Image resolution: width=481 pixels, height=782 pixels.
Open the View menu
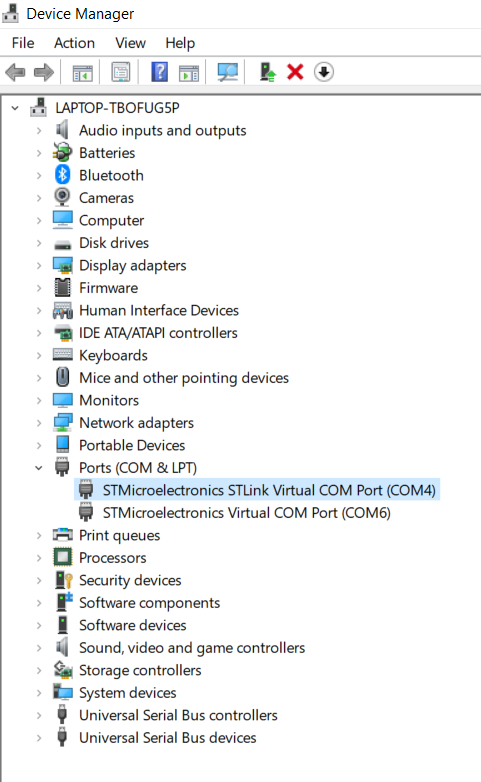(x=130, y=43)
